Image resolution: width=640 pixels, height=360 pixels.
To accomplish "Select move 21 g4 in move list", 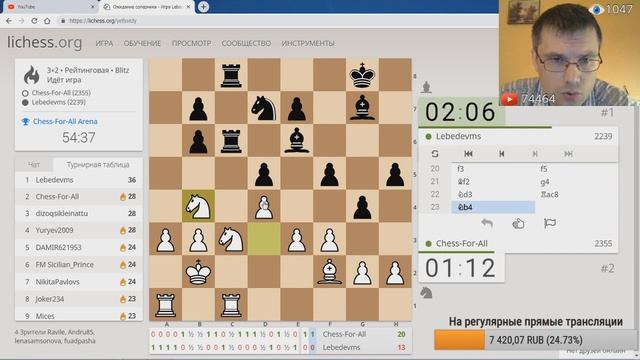I will click(576, 182).
